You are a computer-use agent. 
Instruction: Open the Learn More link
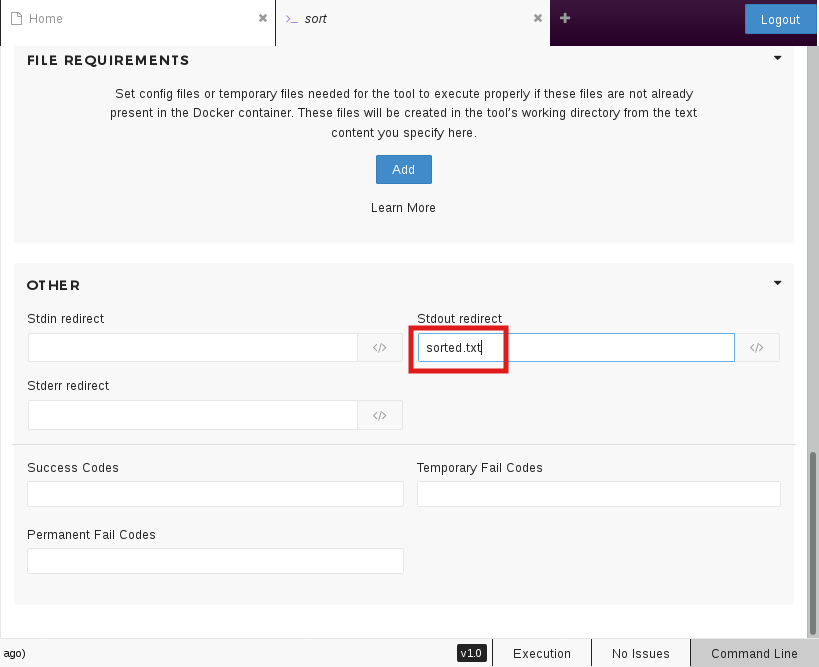(x=403, y=208)
